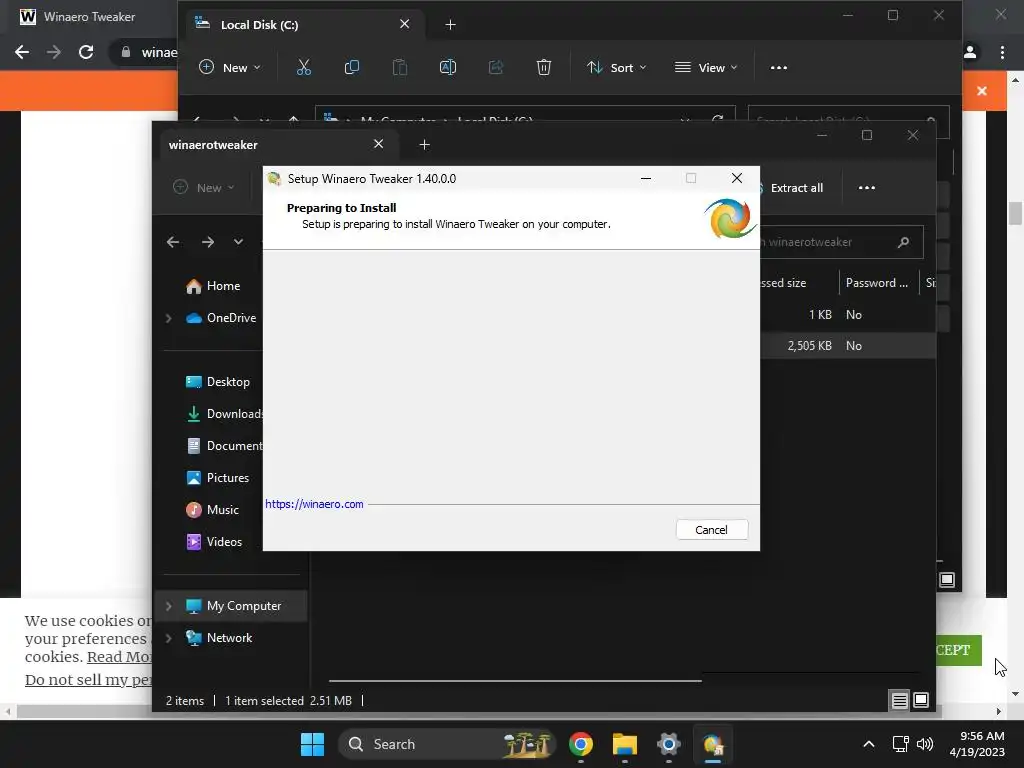
Task: Open Videos in the navigation pane
Action: [215, 542]
